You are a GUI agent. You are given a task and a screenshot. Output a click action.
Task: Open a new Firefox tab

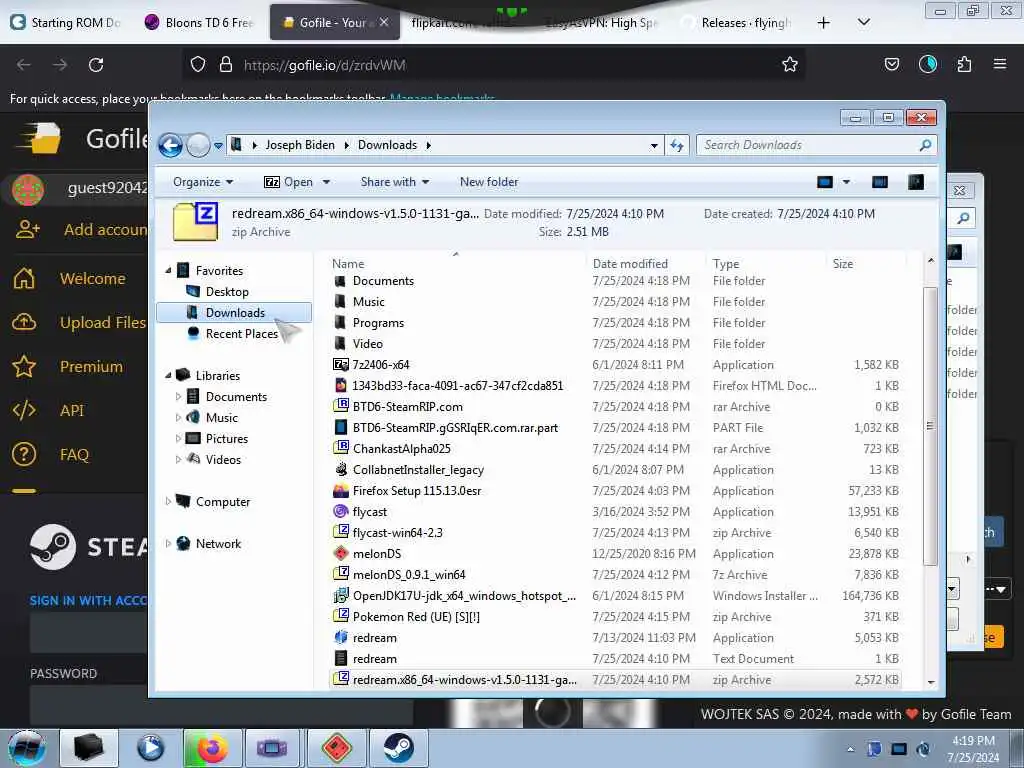[823, 23]
